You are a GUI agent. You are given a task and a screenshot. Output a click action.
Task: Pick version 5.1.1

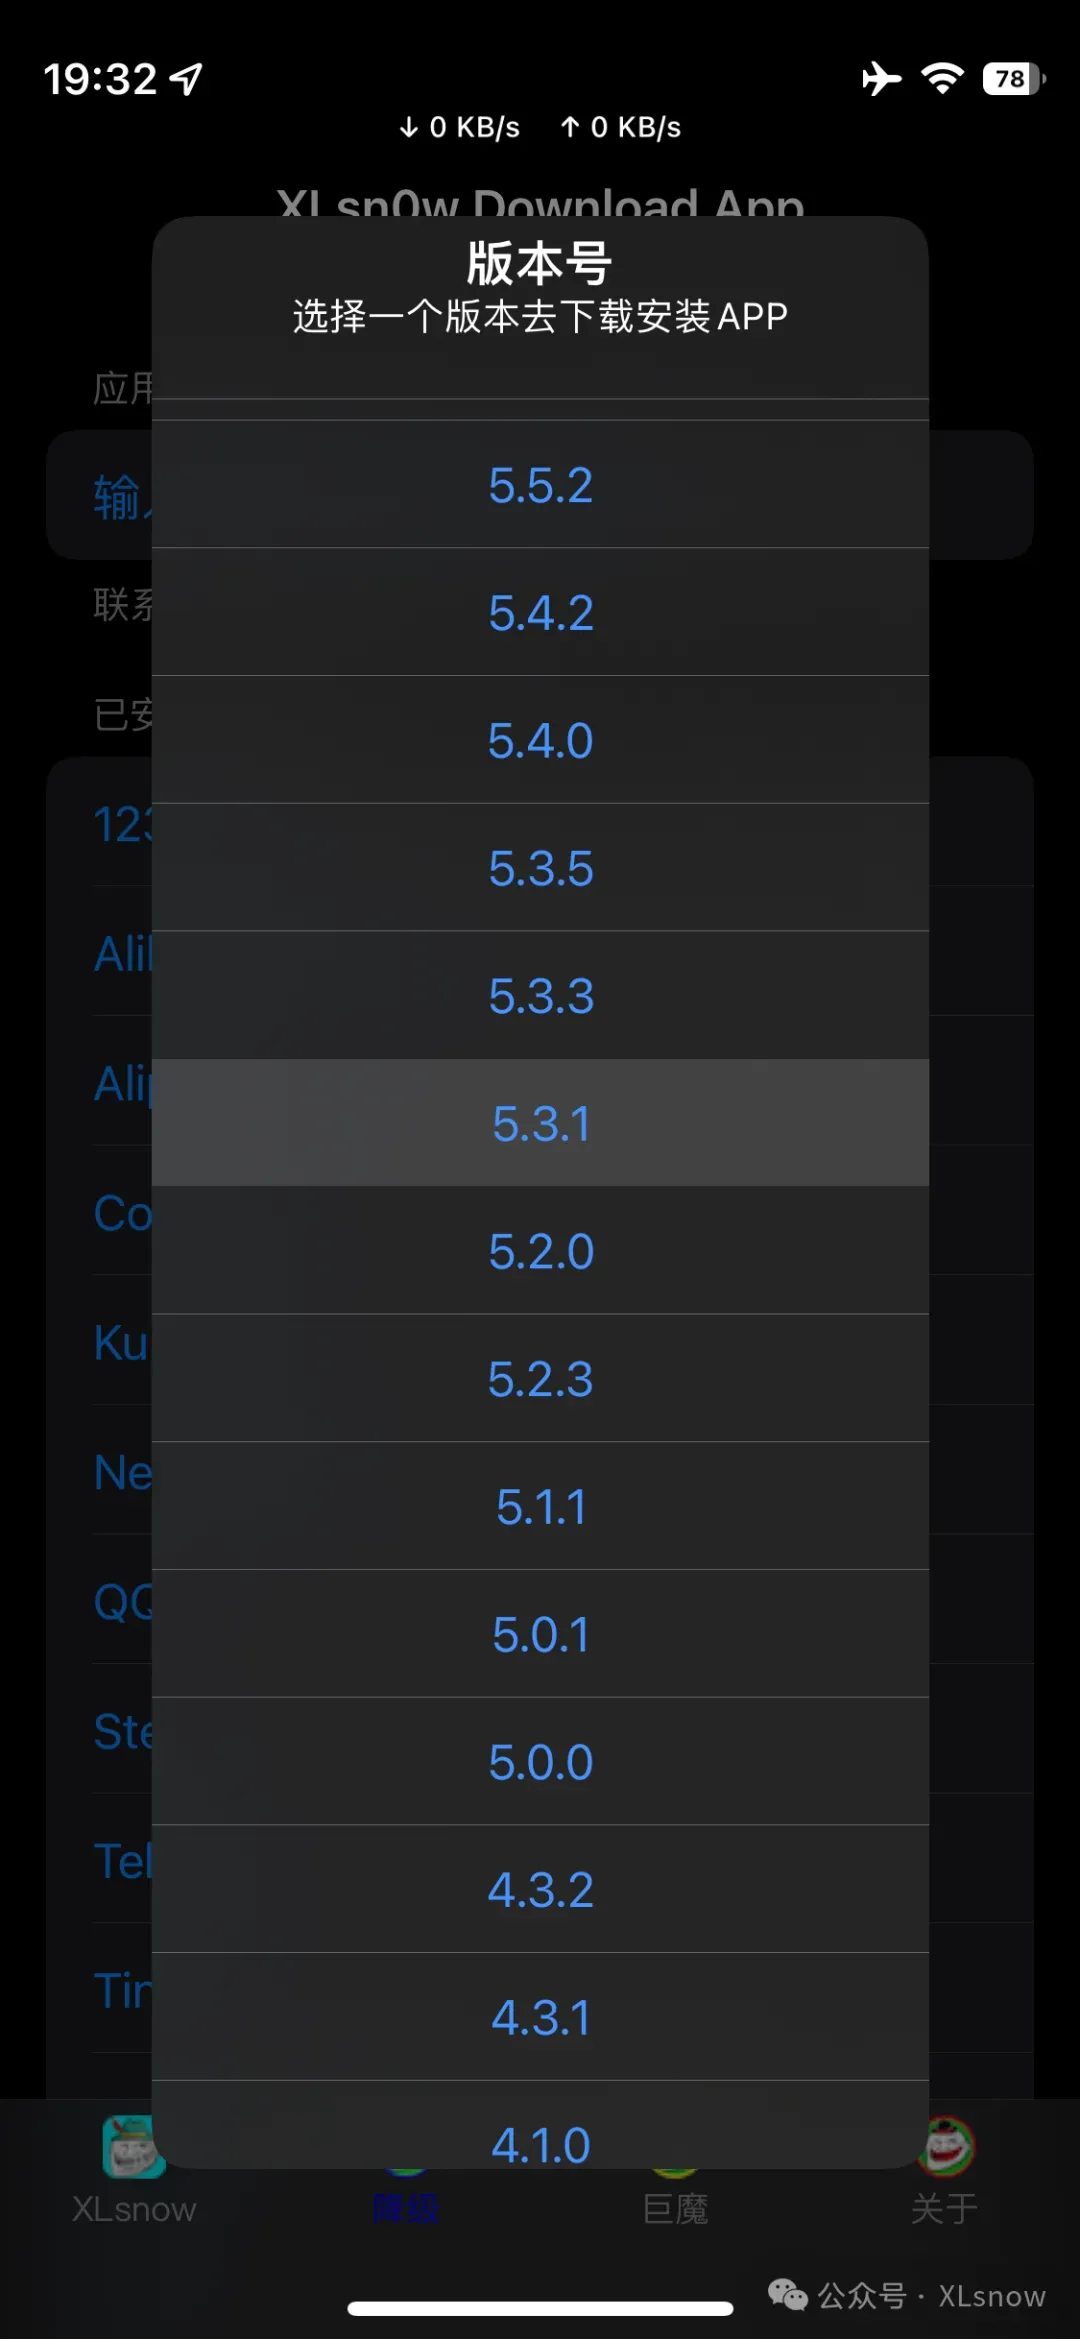(x=540, y=1507)
